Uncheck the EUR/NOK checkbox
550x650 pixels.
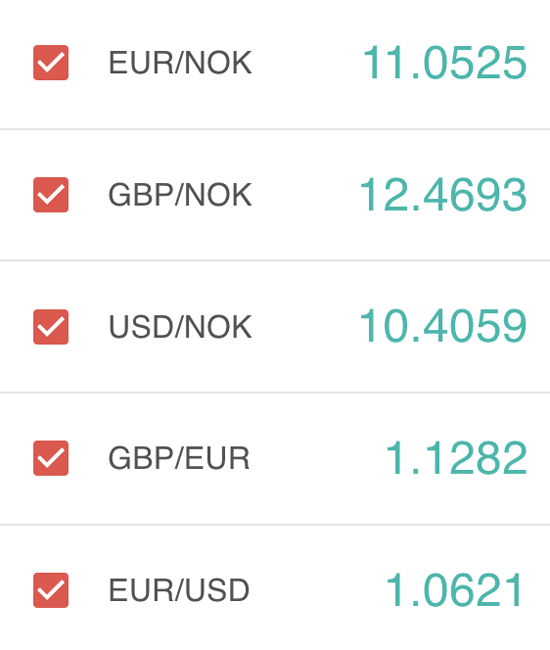51,63
